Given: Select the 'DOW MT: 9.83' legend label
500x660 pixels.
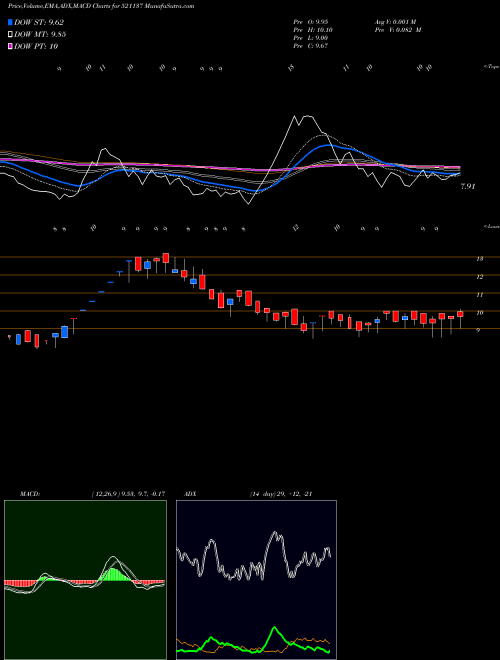Looking at the screenshot, I should coord(40,35).
